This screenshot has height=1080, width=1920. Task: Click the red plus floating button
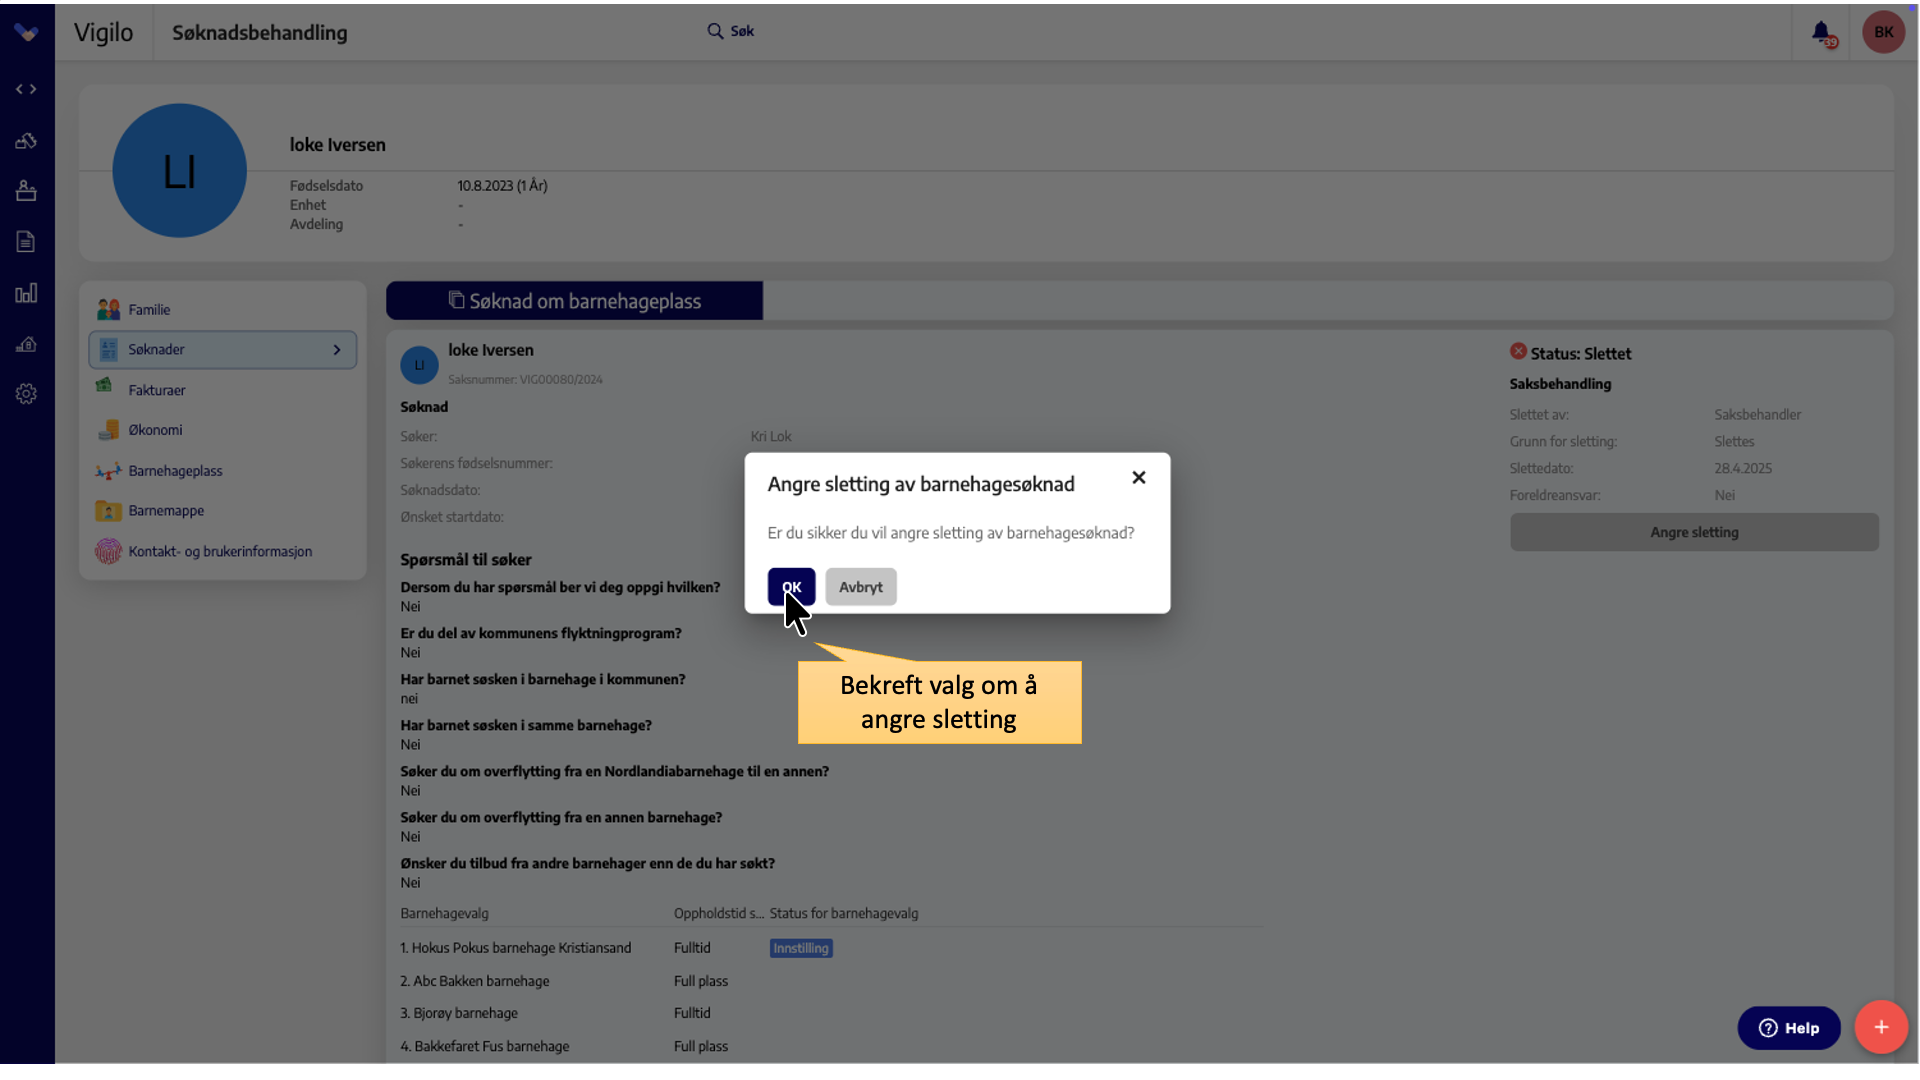point(1881,1027)
